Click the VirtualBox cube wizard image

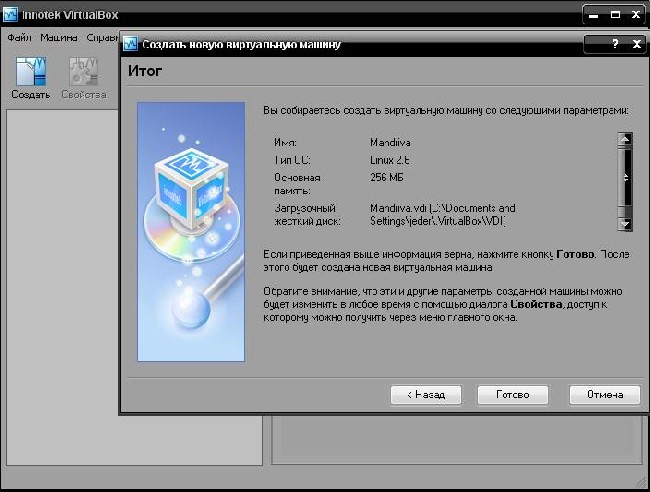point(191,232)
